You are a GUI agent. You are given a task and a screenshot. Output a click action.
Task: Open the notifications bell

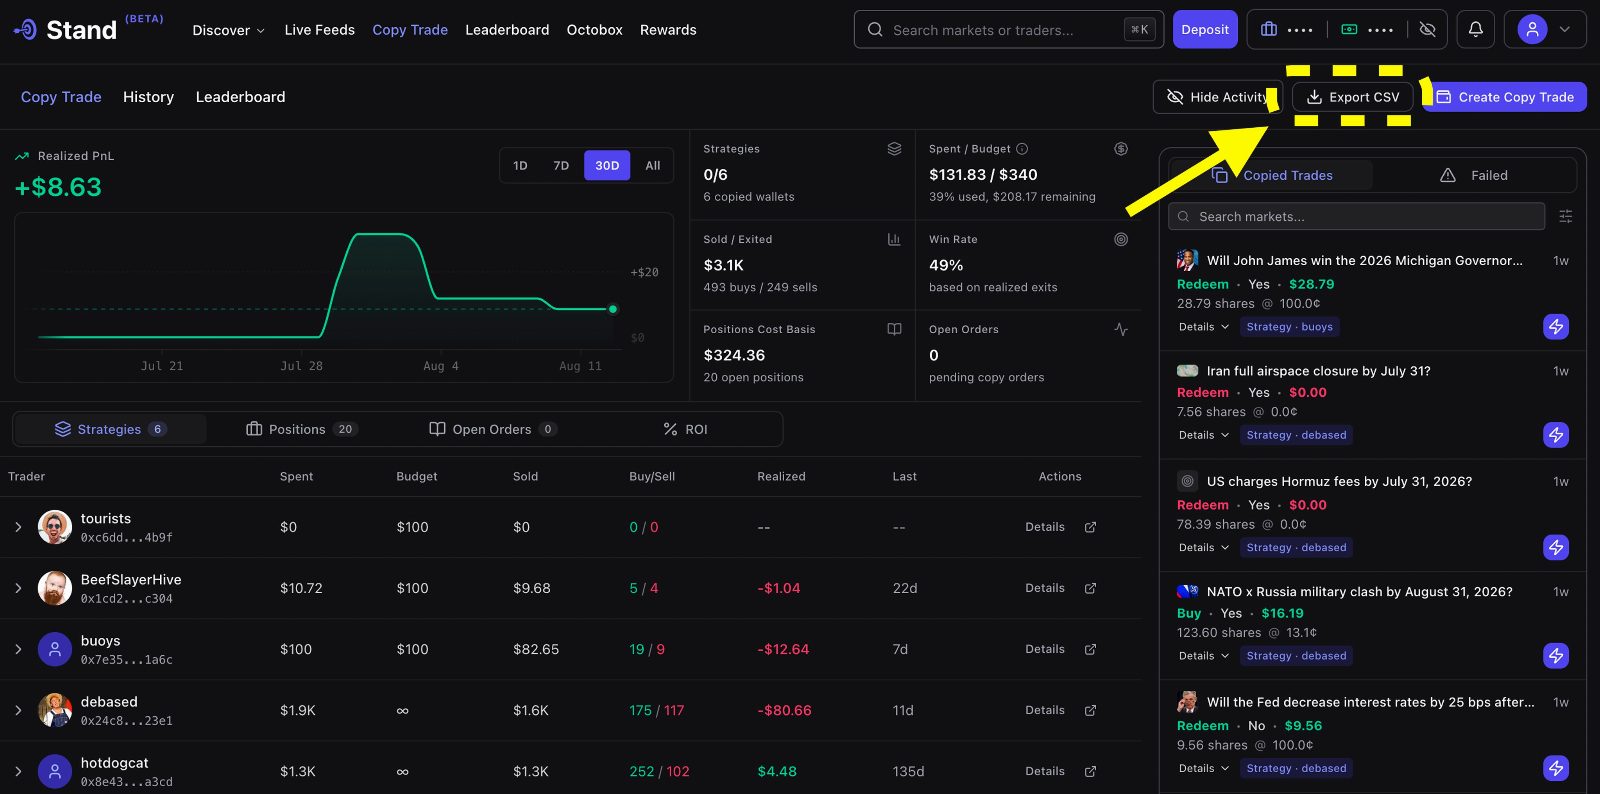(1475, 30)
